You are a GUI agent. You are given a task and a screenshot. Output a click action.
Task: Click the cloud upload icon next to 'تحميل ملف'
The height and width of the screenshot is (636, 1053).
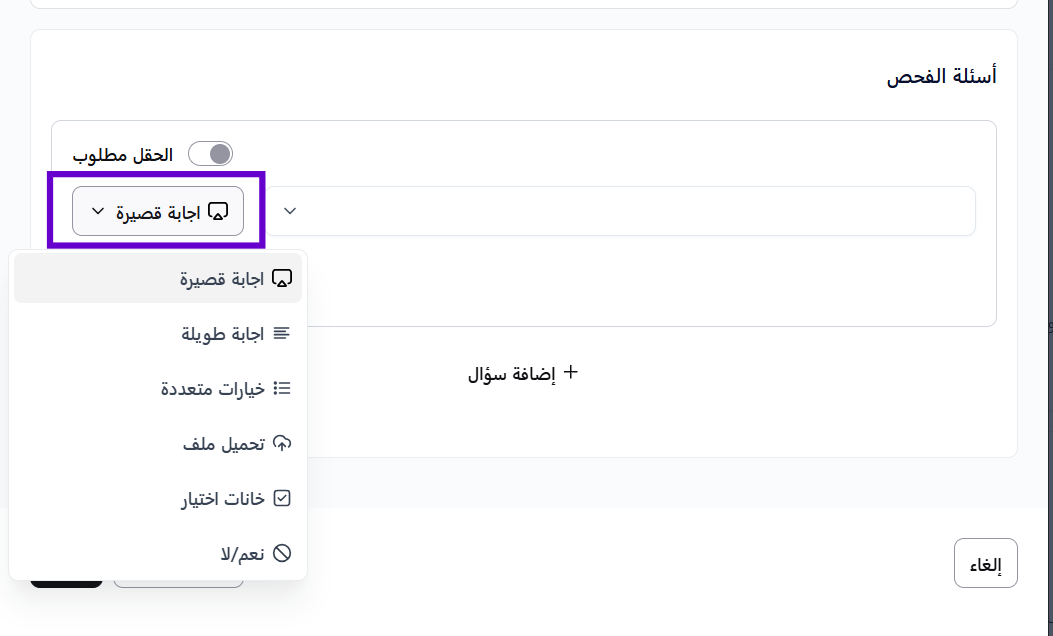282,443
